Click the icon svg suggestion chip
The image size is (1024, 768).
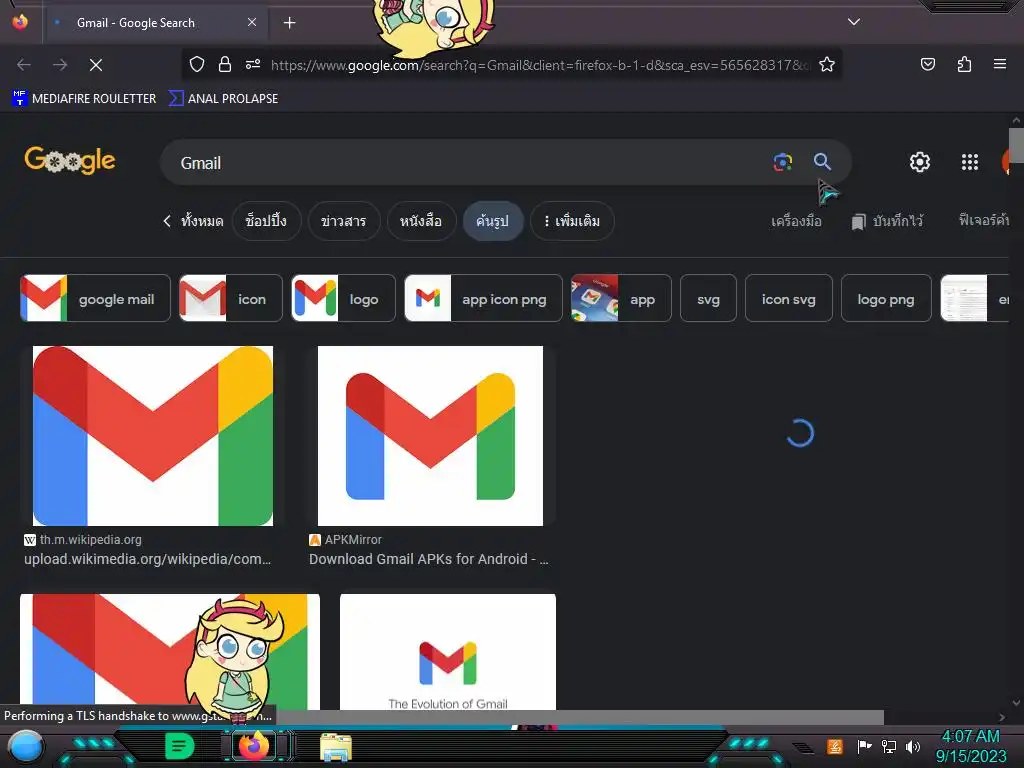789,298
